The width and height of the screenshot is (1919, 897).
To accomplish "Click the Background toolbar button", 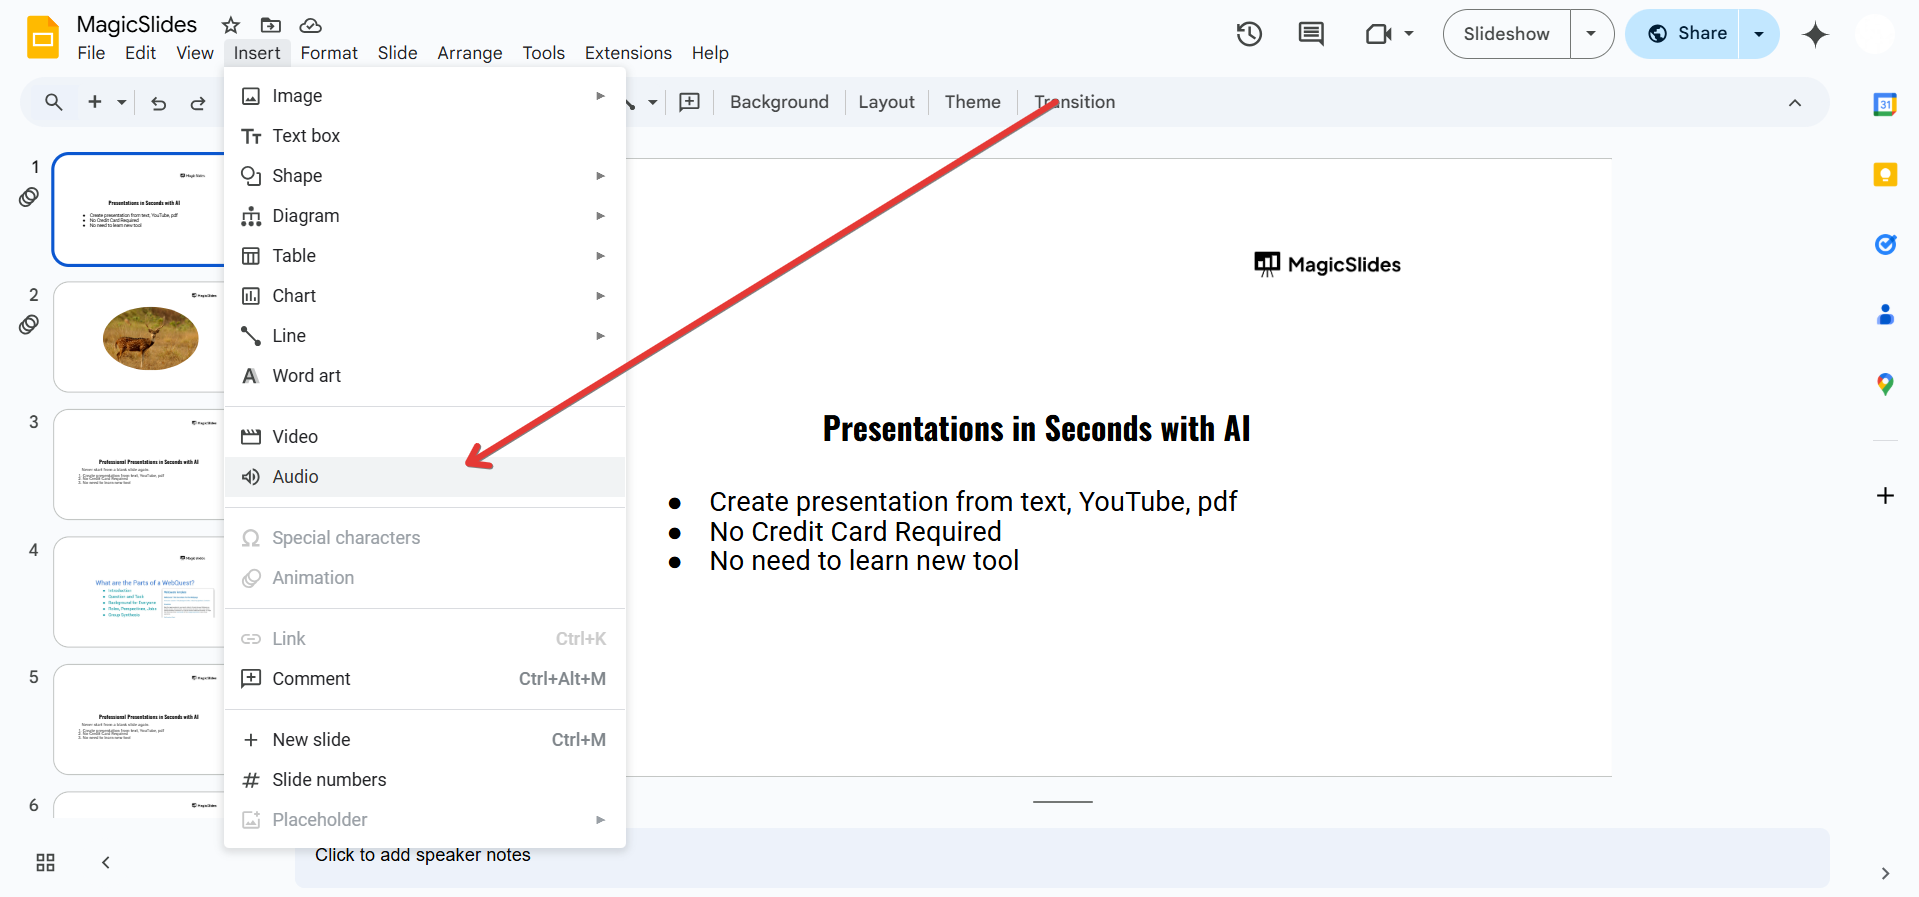I will 779,102.
